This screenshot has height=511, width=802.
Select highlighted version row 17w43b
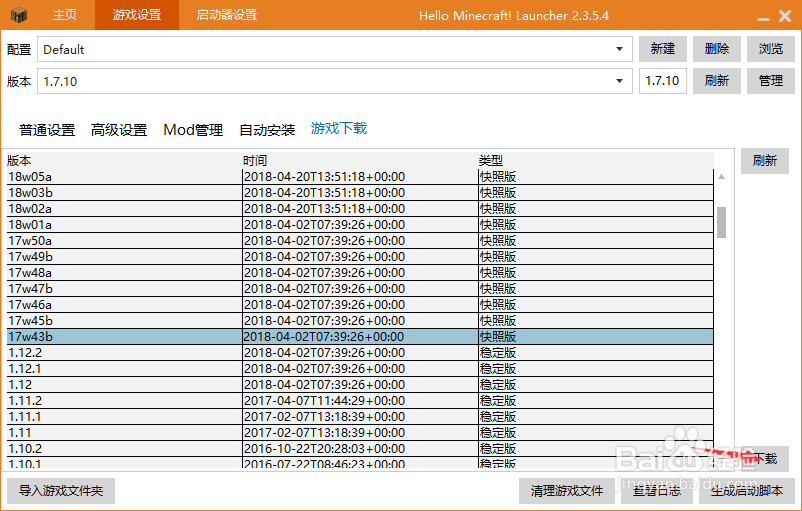click(x=360, y=337)
